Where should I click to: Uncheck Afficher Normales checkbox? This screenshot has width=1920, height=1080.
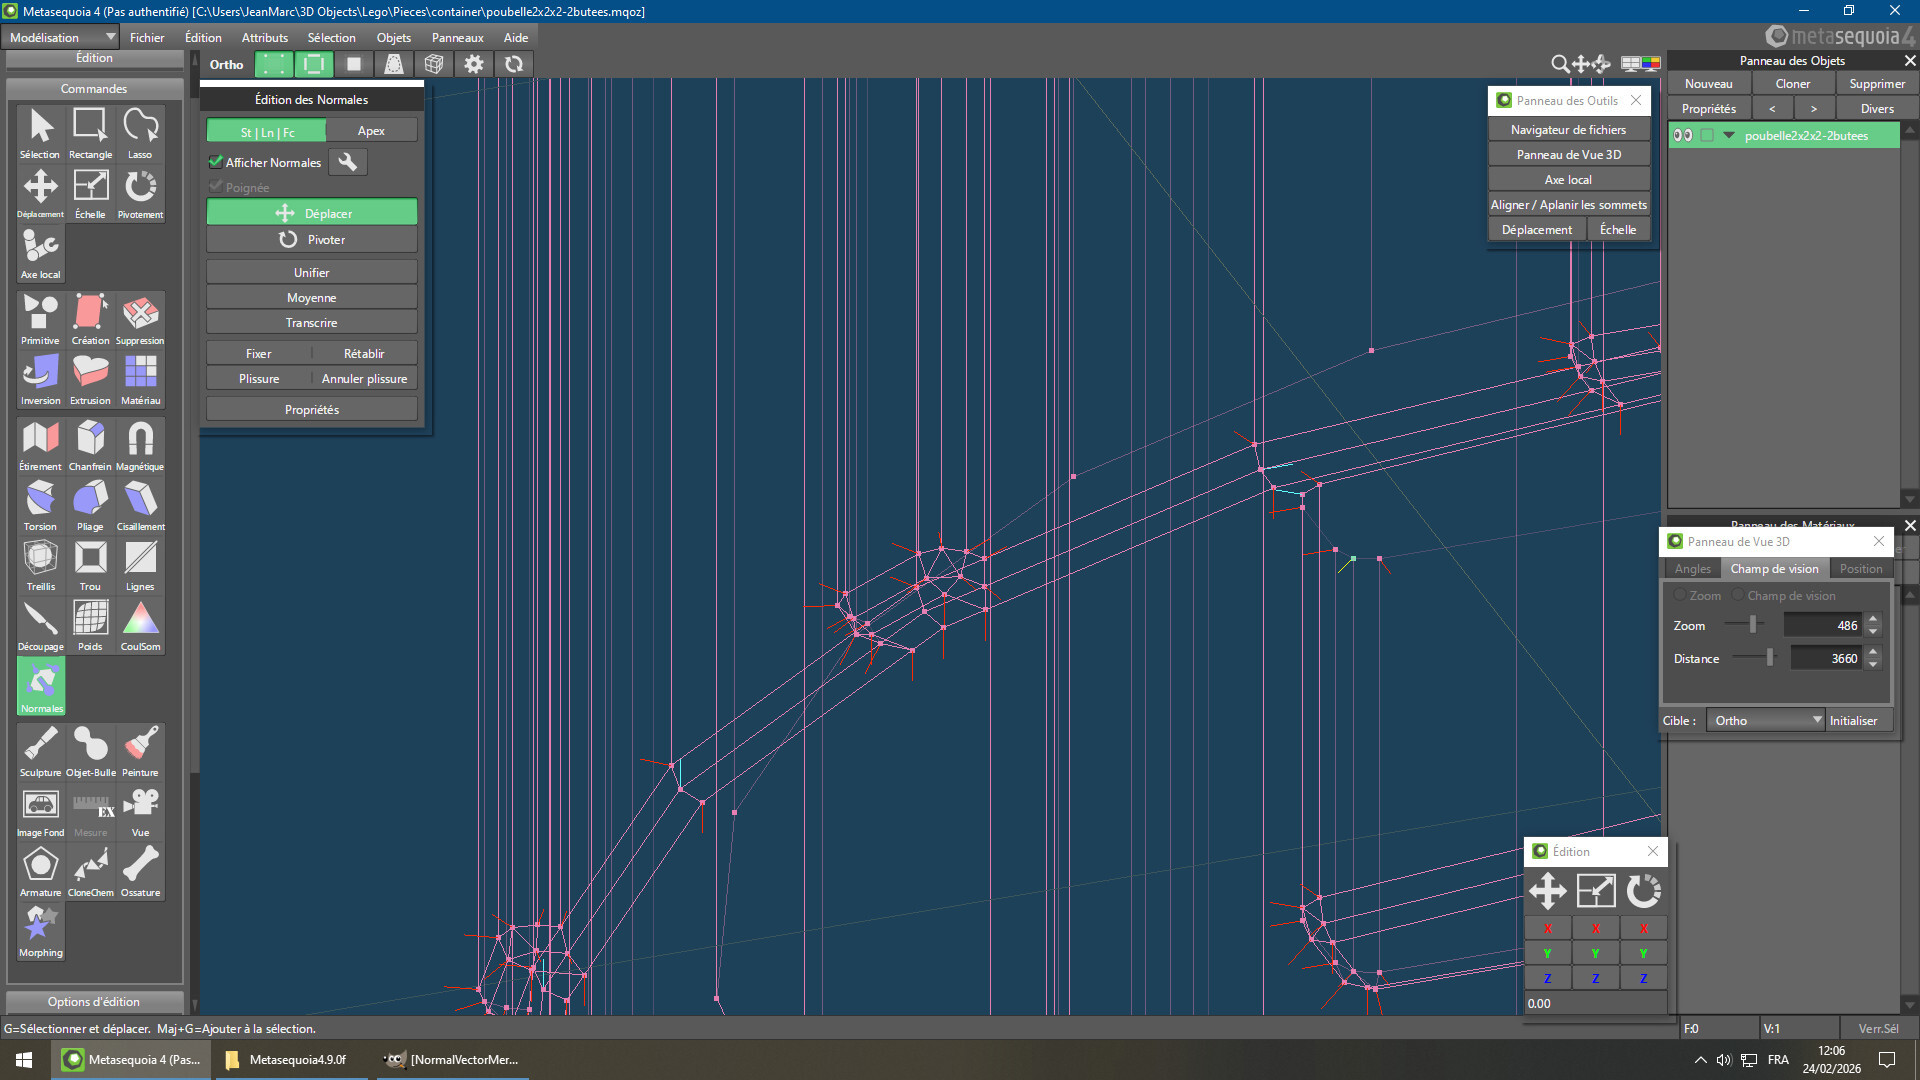215,162
